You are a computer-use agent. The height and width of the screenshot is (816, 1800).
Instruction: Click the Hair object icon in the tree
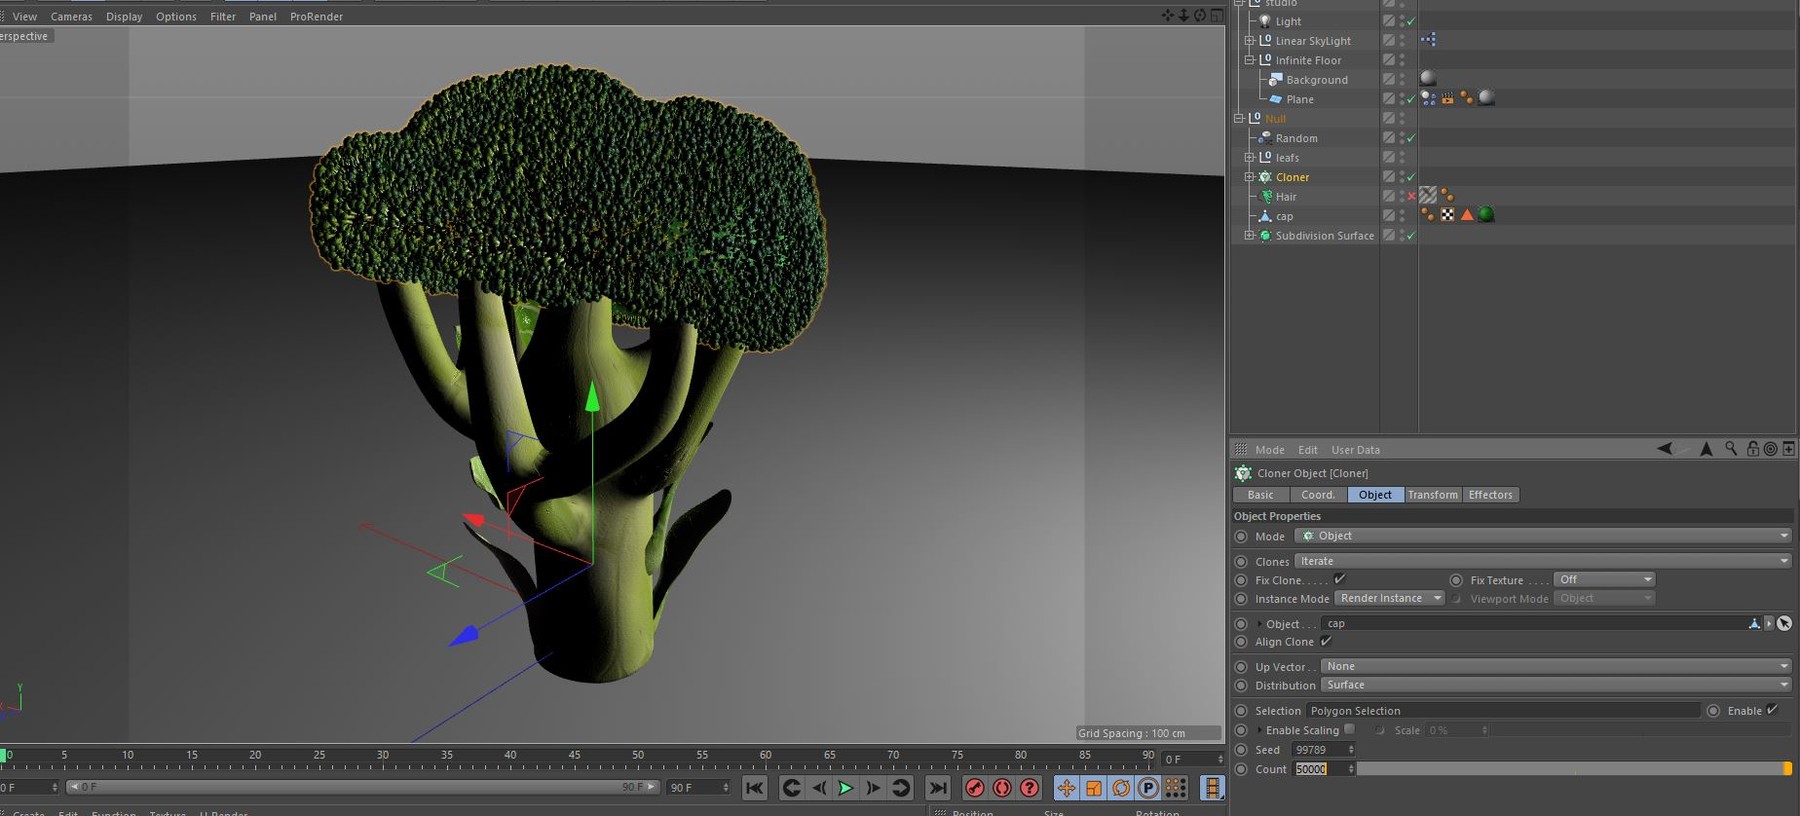pyautogui.click(x=1266, y=197)
